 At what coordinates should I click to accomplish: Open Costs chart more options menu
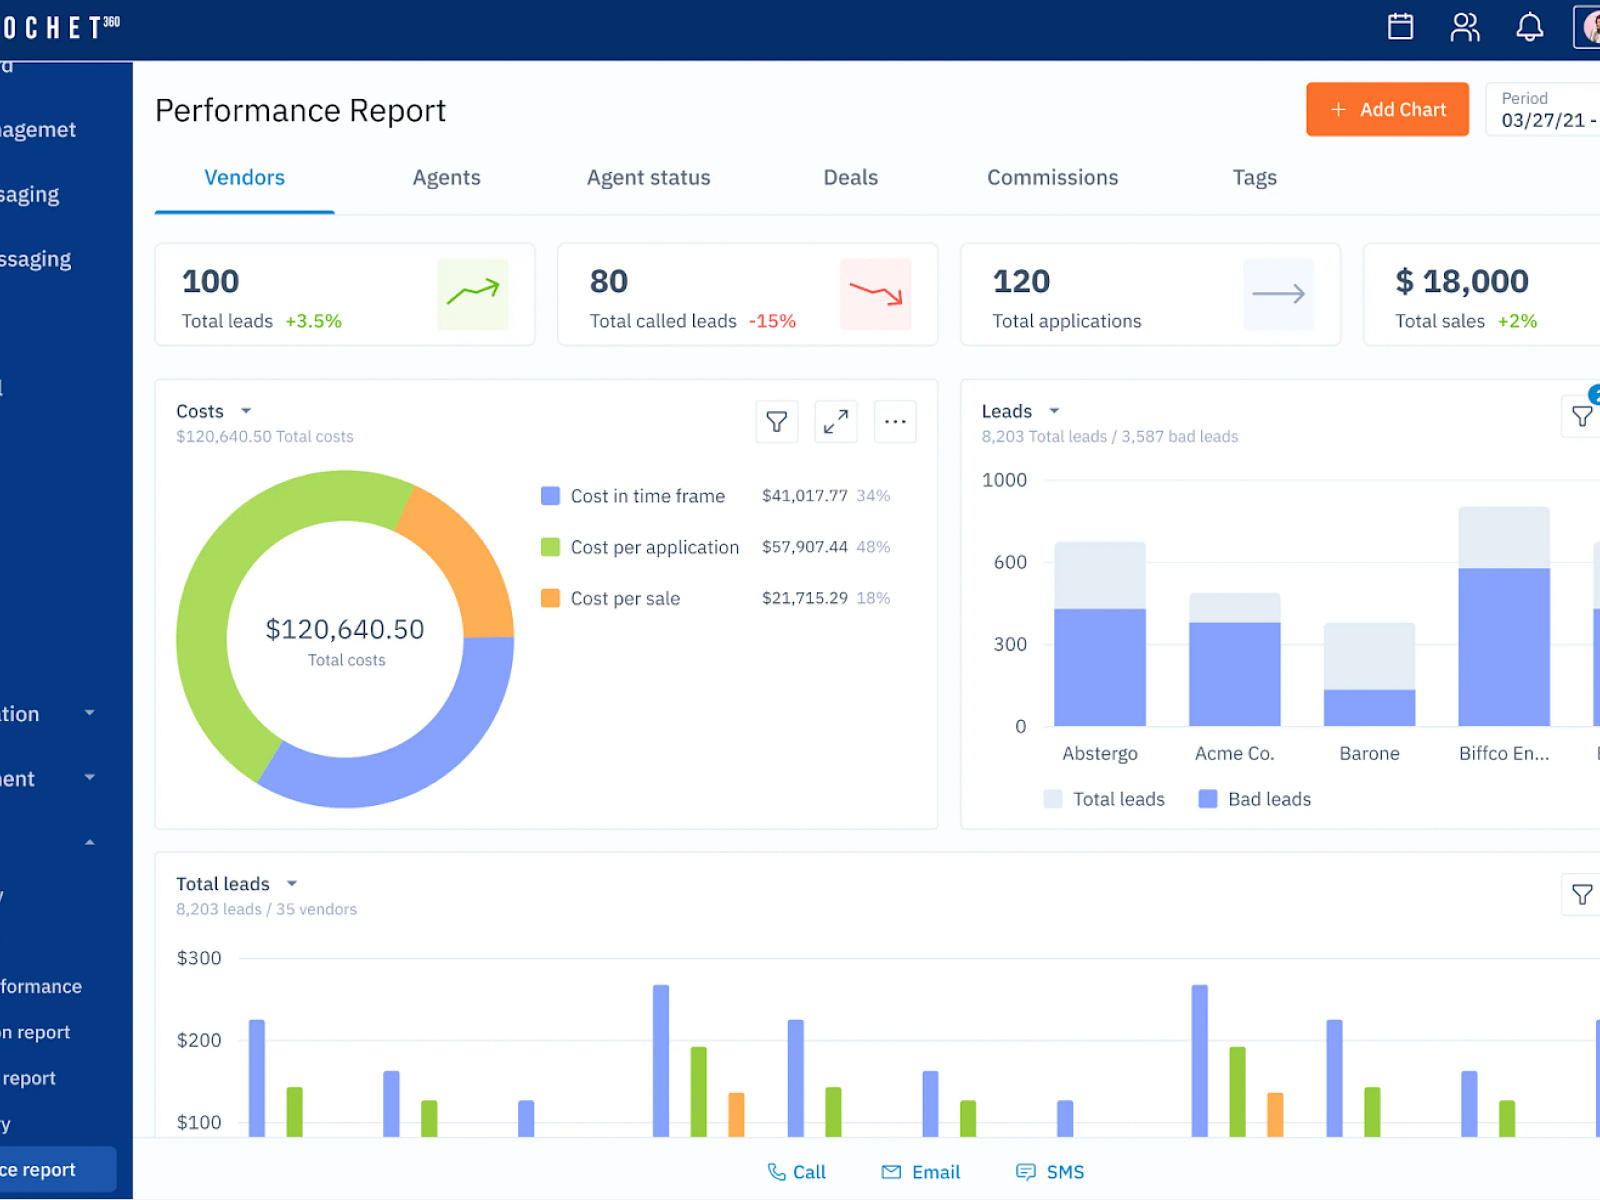[x=895, y=422]
